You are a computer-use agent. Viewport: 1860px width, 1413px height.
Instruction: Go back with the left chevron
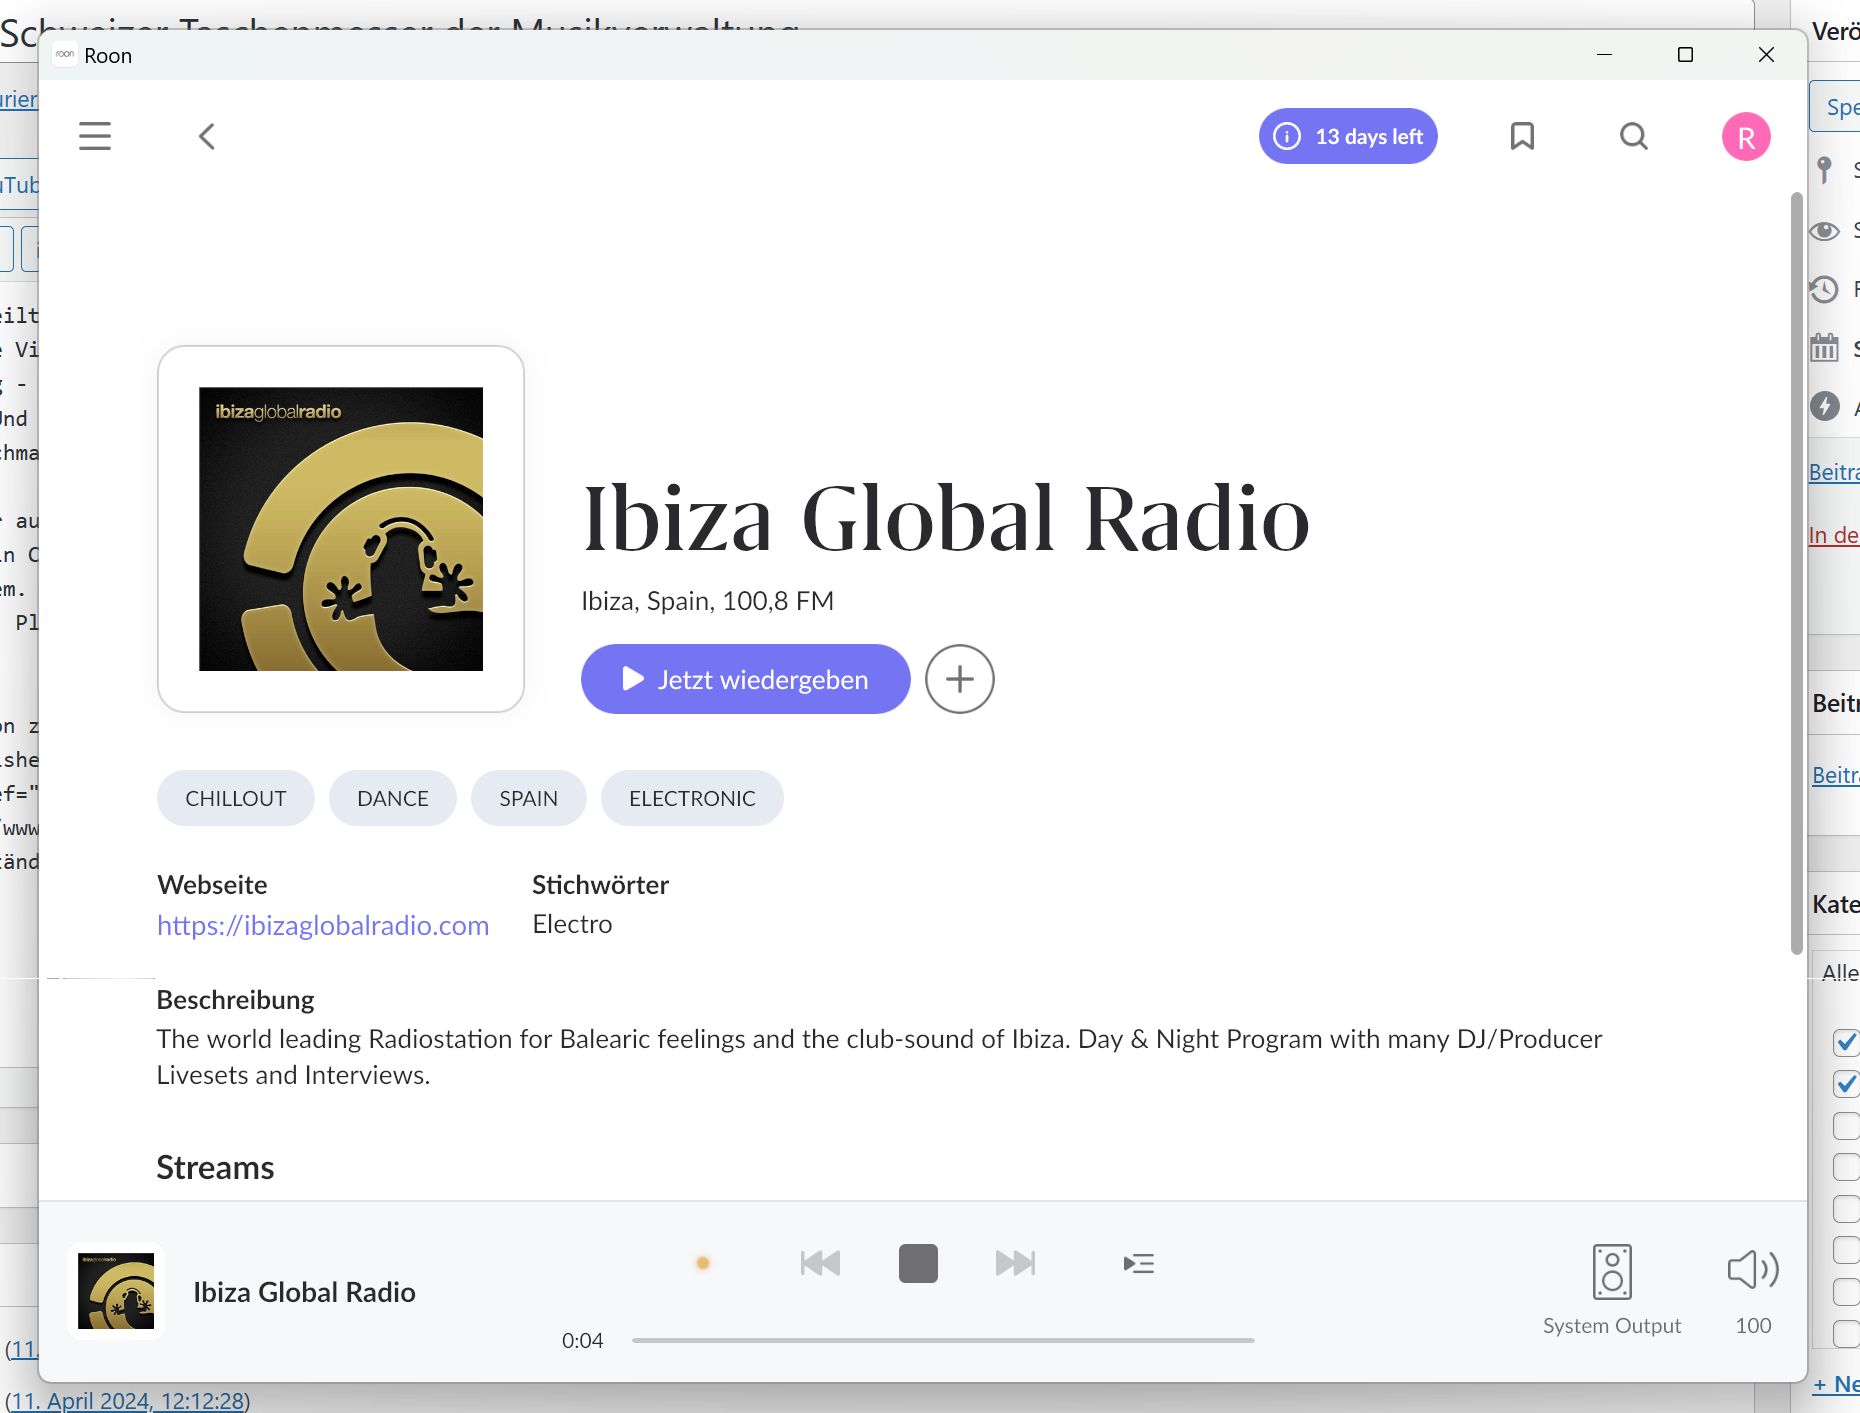point(207,136)
